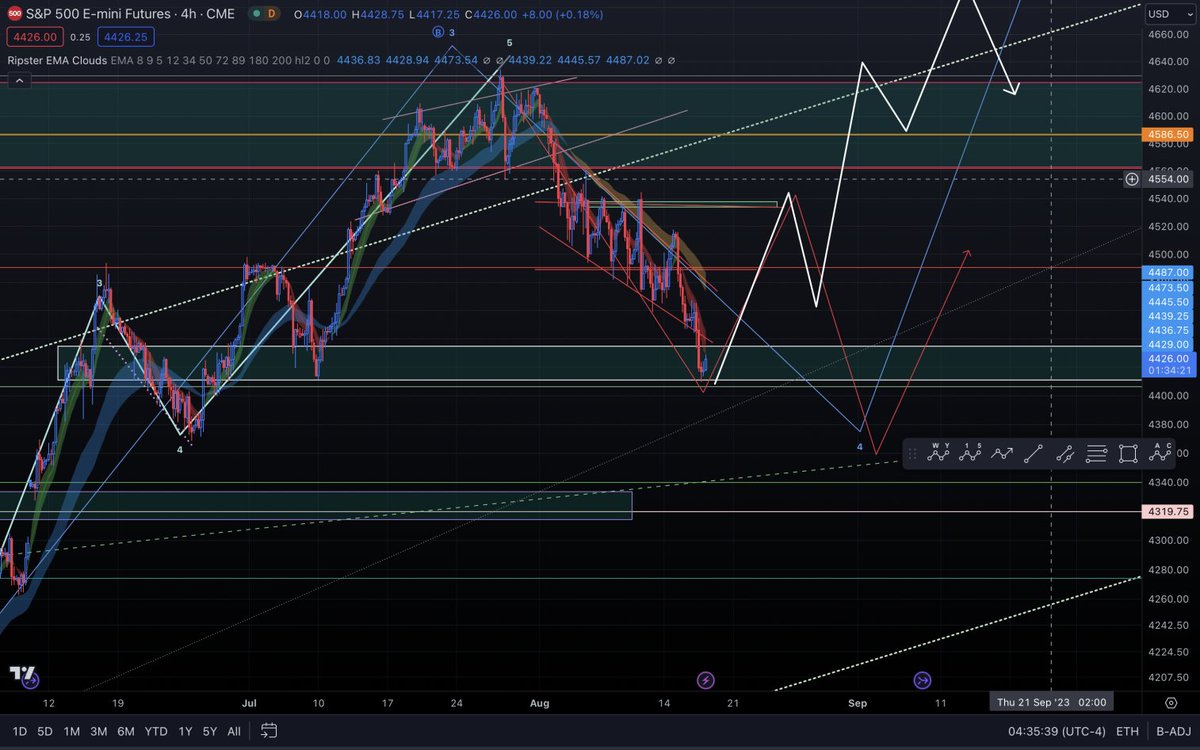Open chart settings gear below price axis
Screen dimensions: 1200x750
coord(1171,704)
